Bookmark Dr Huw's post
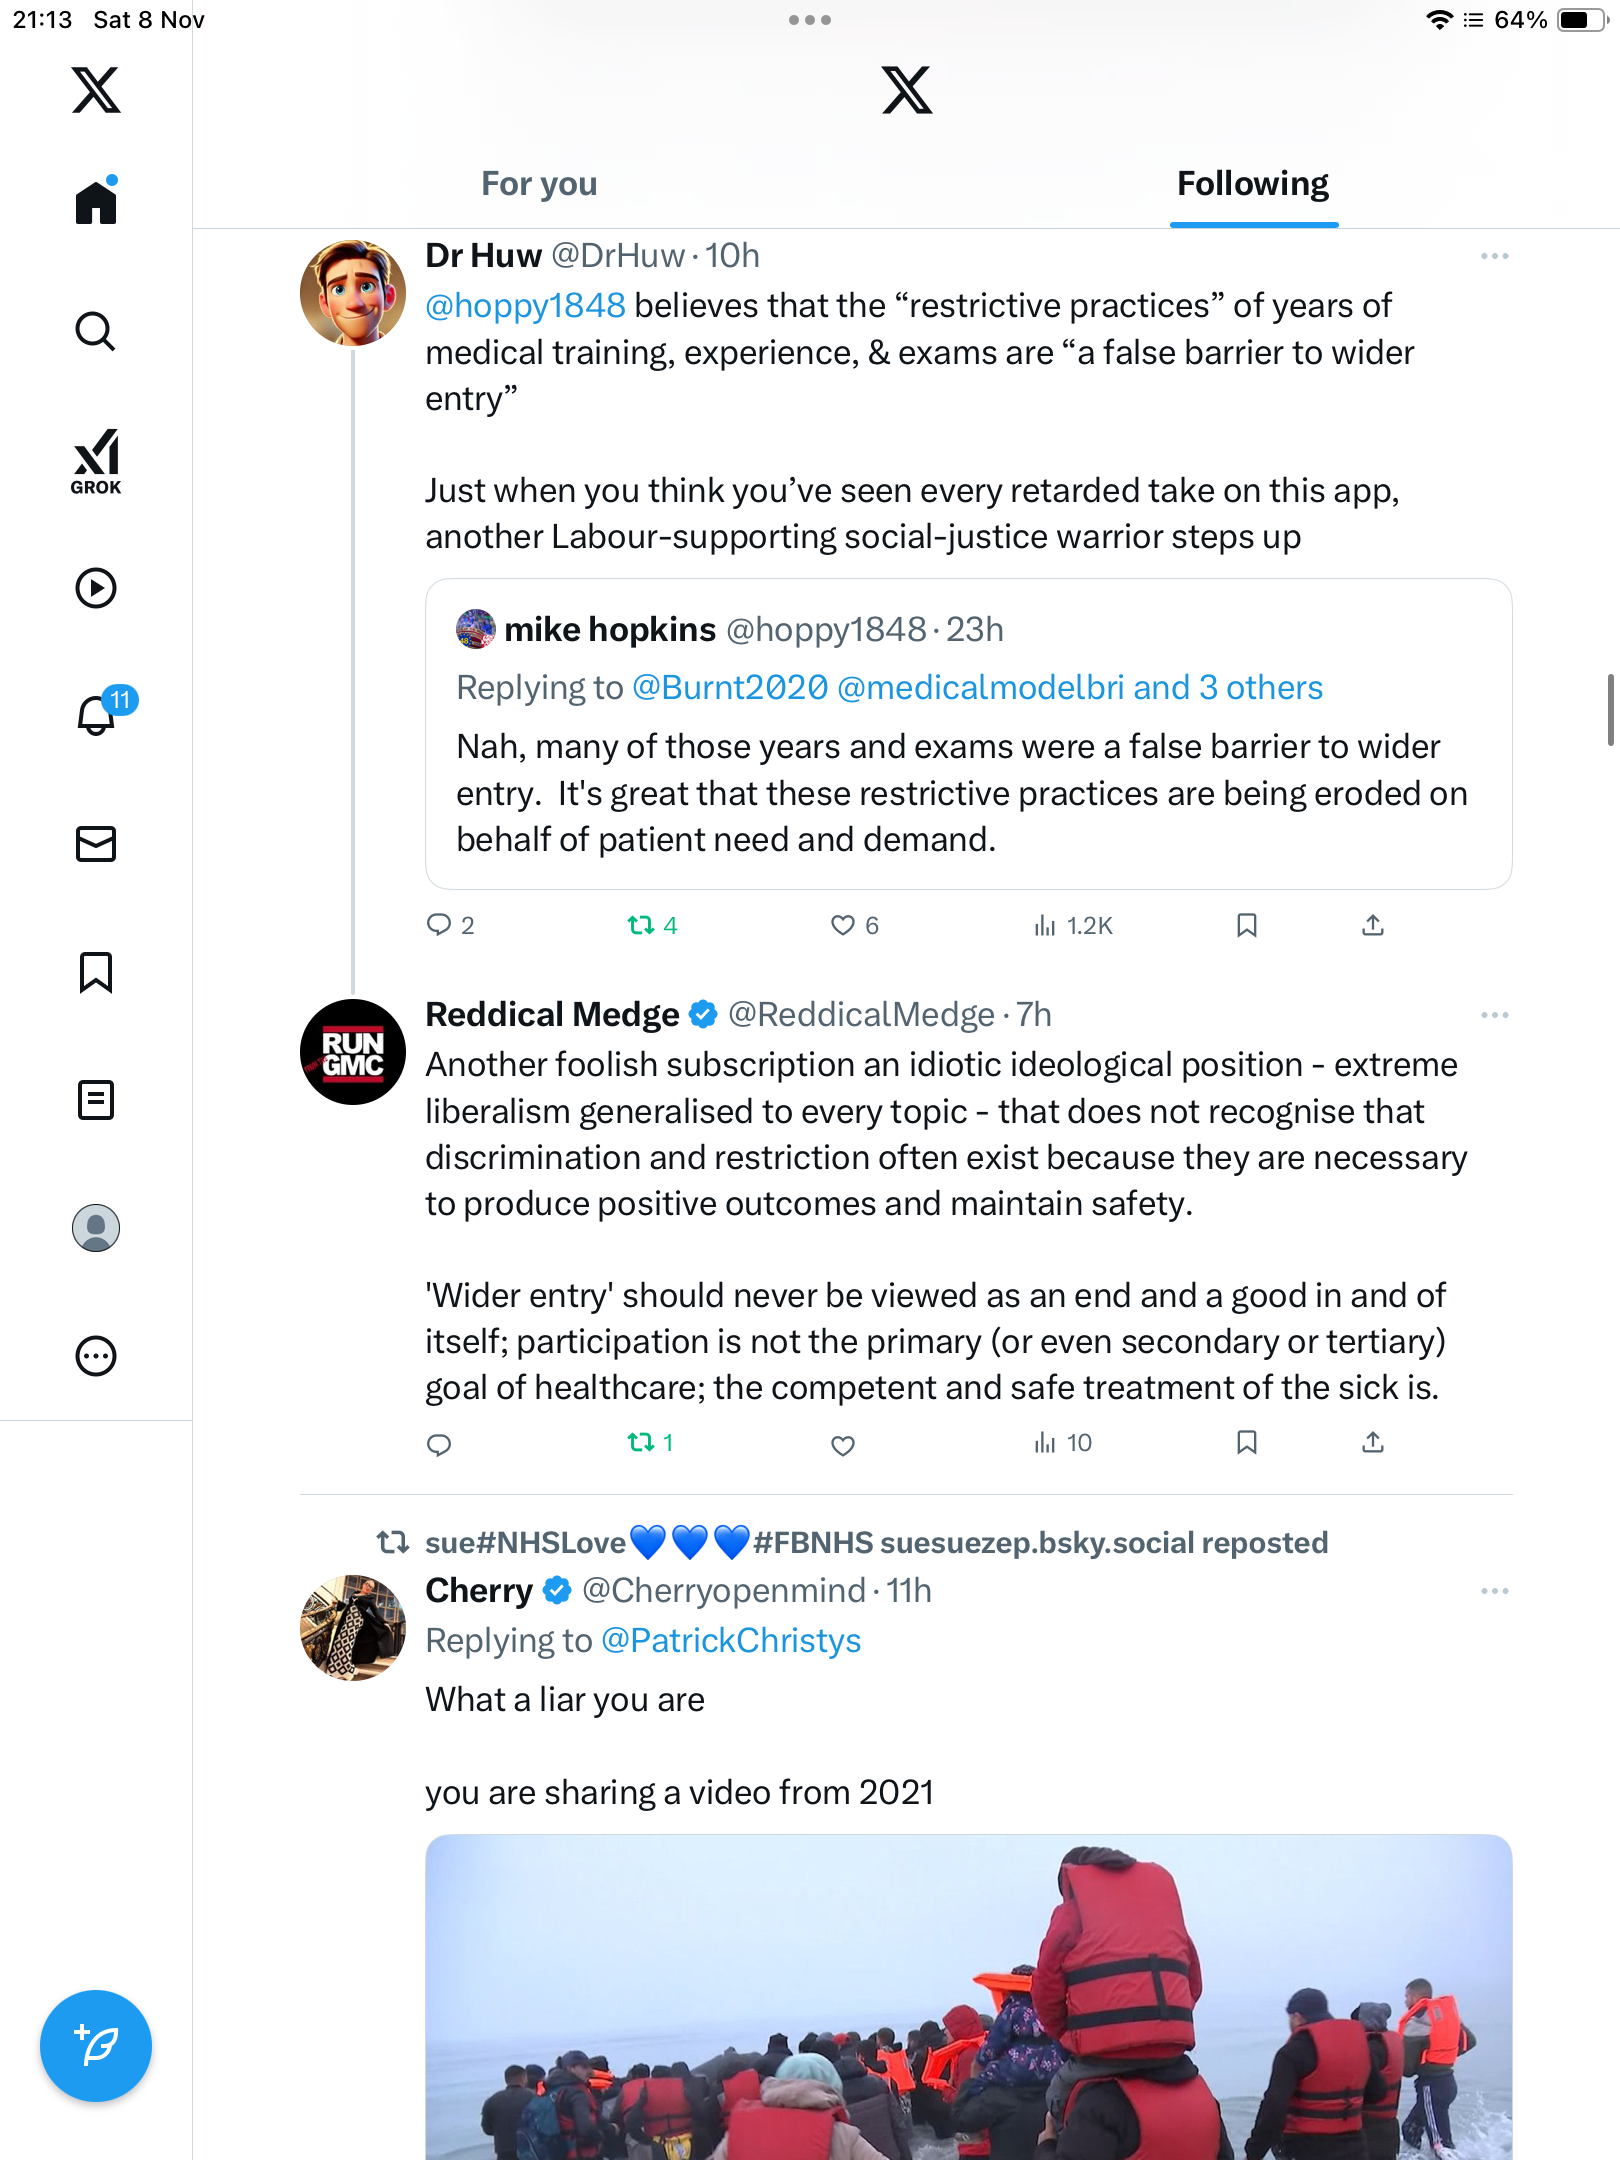Image resolution: width=1620 pixels, height=2160 pixels. [x=1246, y=925]
